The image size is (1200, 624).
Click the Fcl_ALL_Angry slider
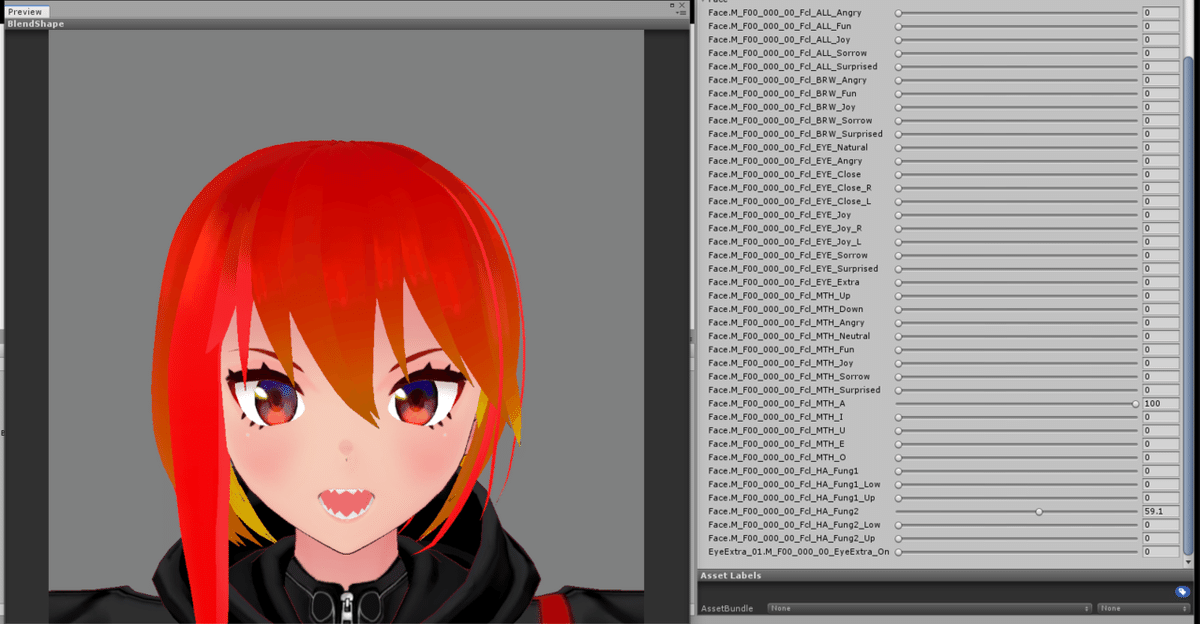click(x=1017, y=13)
